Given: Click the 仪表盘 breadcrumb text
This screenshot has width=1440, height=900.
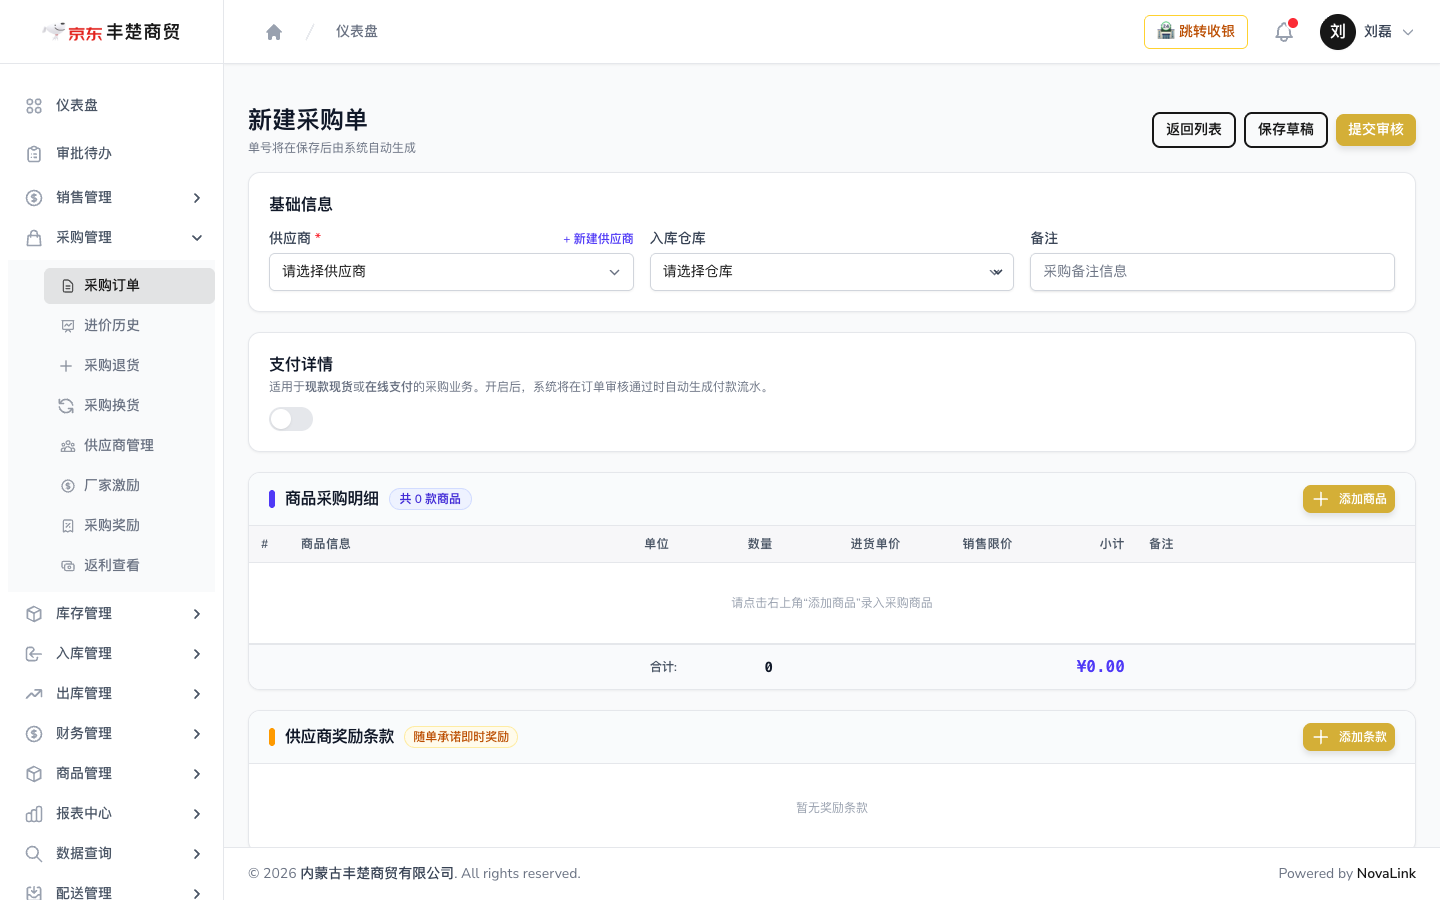Looking at the screenshot, I should (357, 32).
